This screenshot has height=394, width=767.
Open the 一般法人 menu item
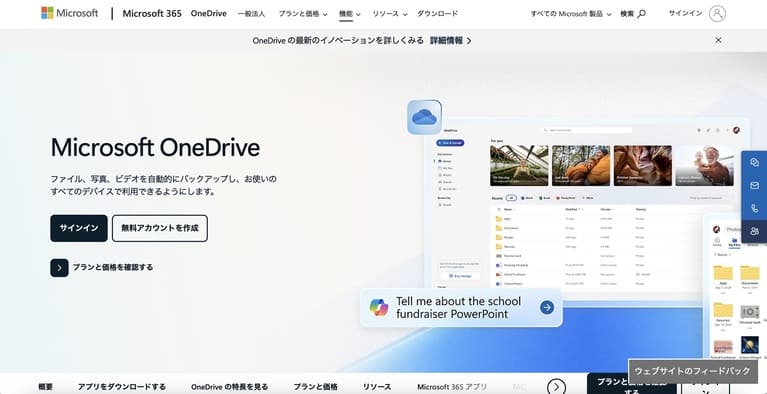pos(251,14)
